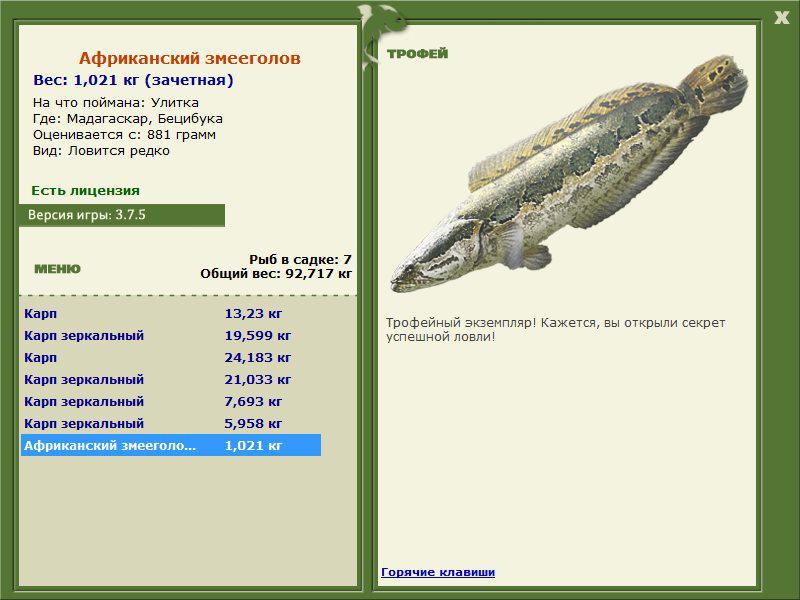Select the Карп row weighing 13,23 кг
This screenshot has height=600, width=800.
[171, 313]
